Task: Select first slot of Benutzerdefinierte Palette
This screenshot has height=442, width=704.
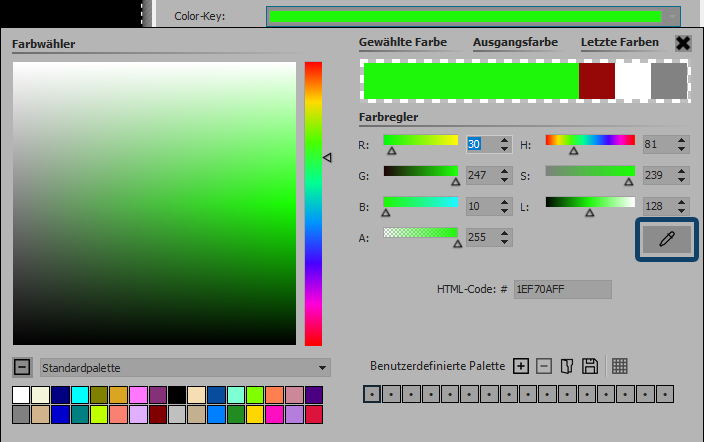Action: point(372,394)
